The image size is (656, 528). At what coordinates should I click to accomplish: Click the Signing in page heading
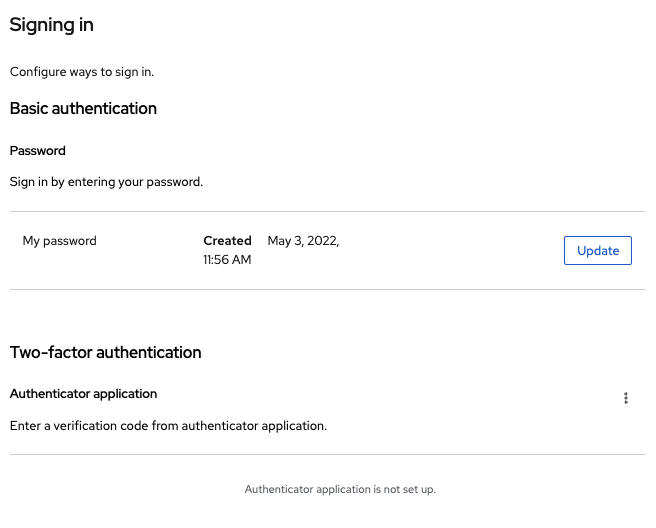[52, 25]
